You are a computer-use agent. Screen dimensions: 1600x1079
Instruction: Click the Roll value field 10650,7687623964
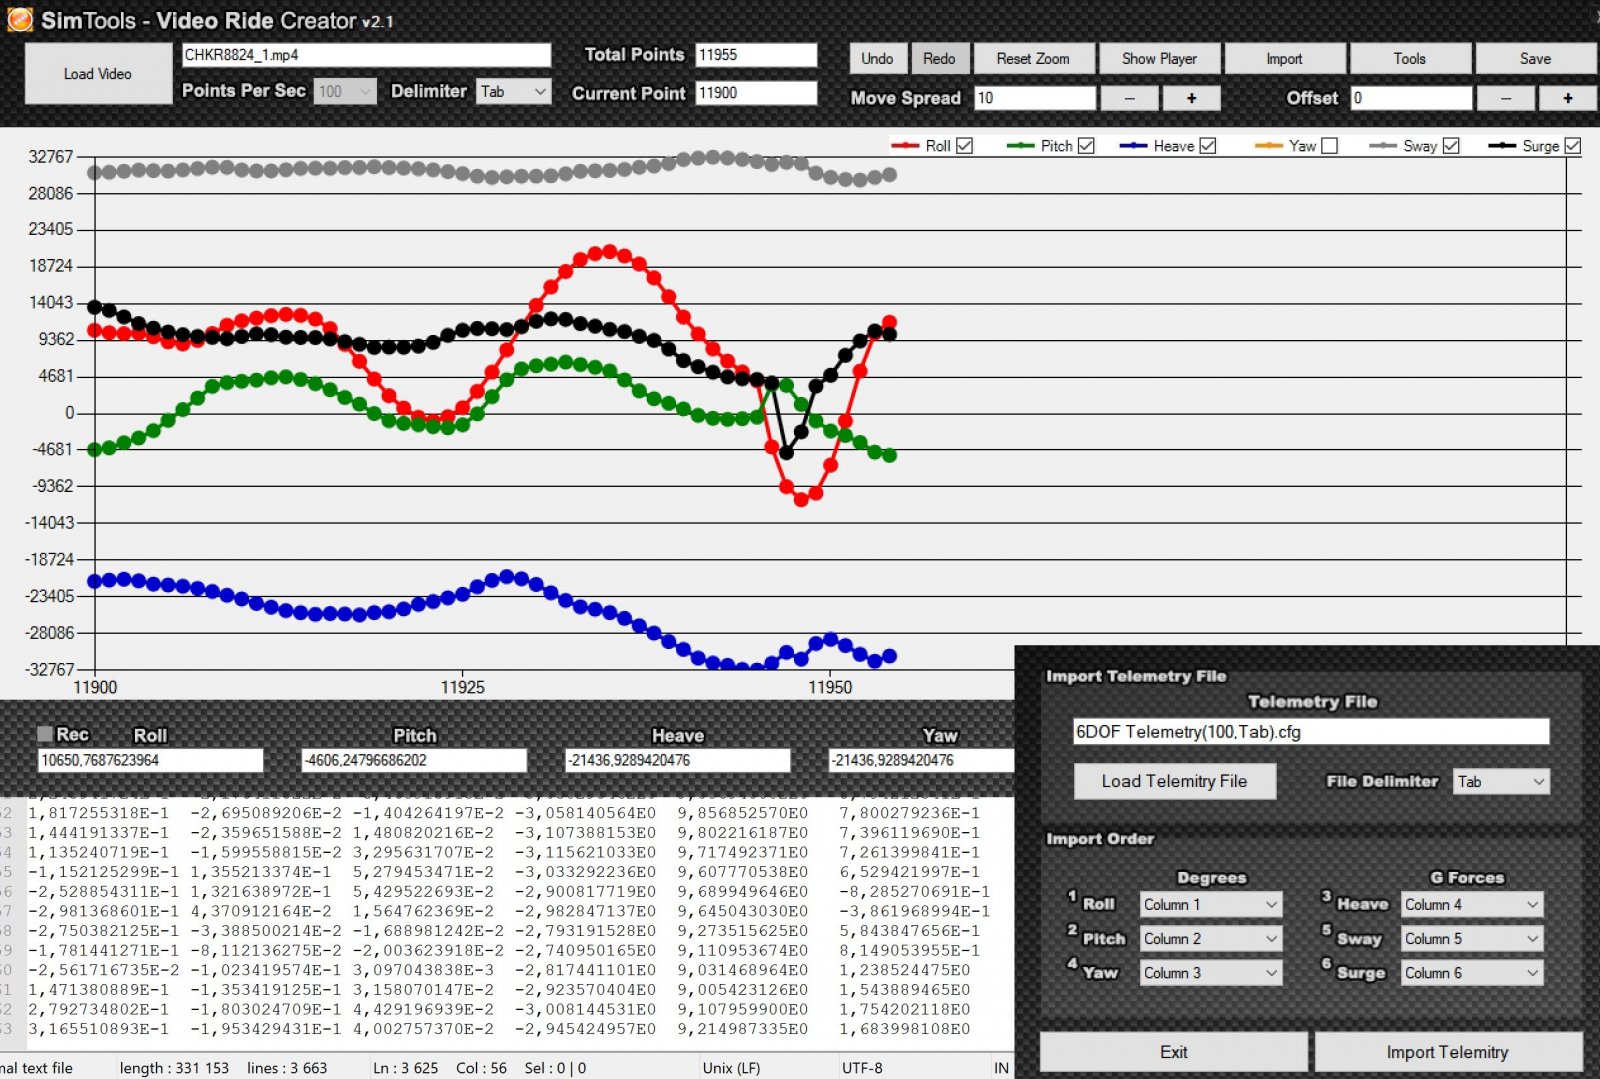point(151,761)
